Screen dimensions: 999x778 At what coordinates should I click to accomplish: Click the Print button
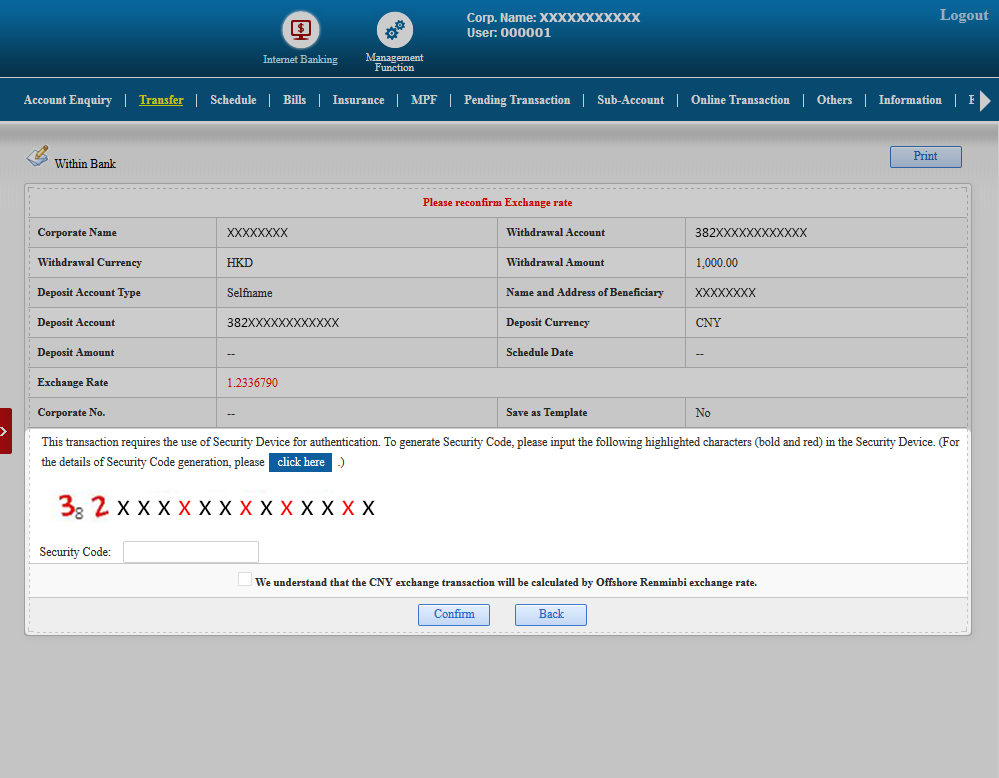click(925, 157)
